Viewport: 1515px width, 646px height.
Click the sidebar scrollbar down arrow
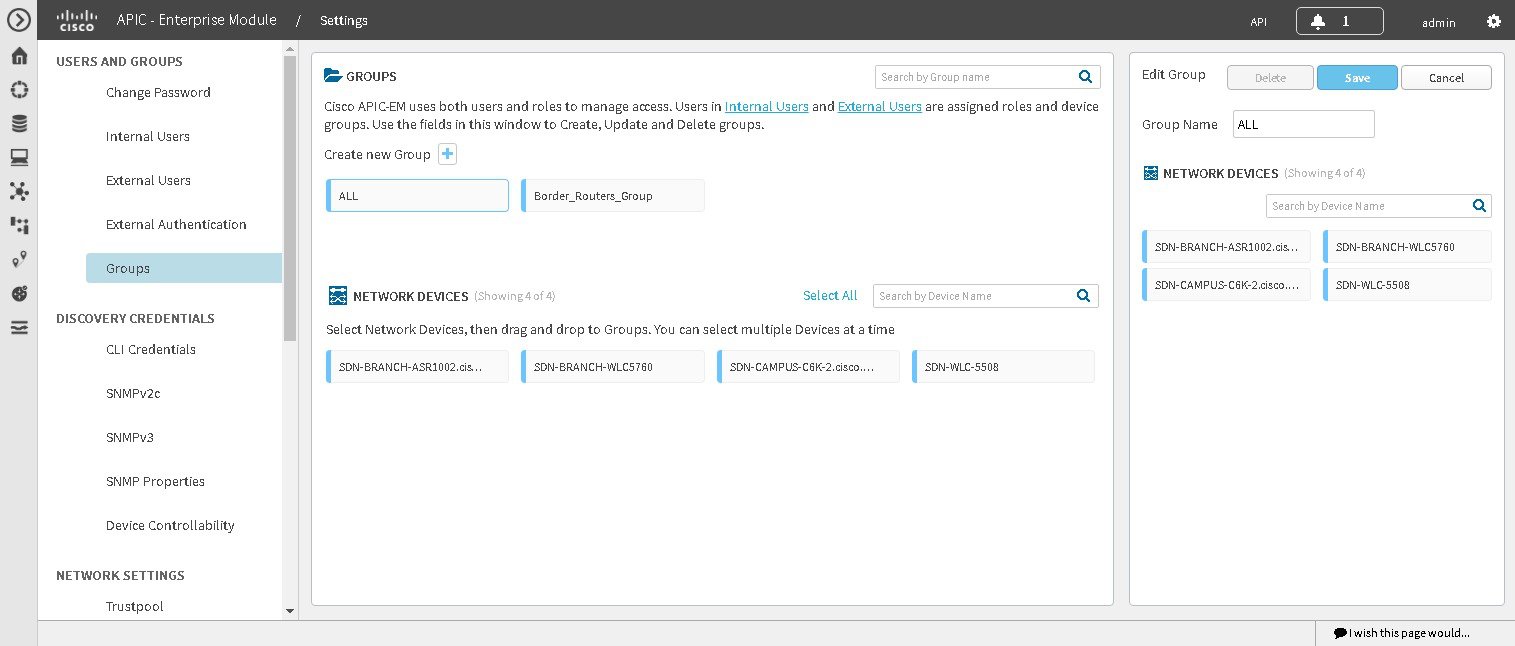(x=290, y=611)
